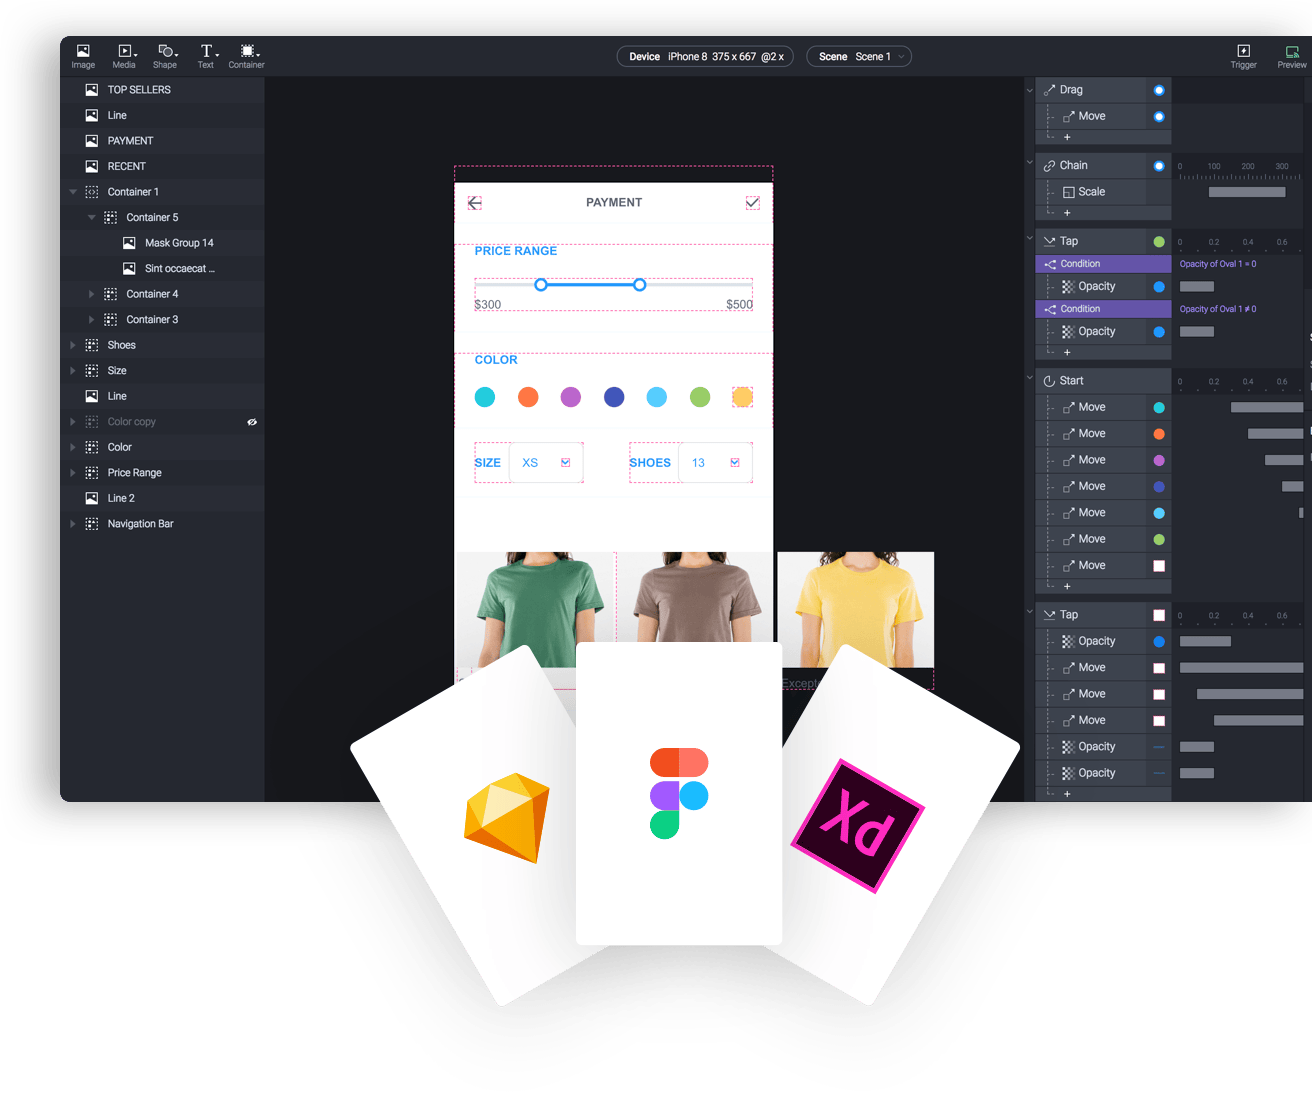The image size is (1312, 1100).
Task: Open the SIZE dropdown showing XS
Action: click(x=546, y=463)
